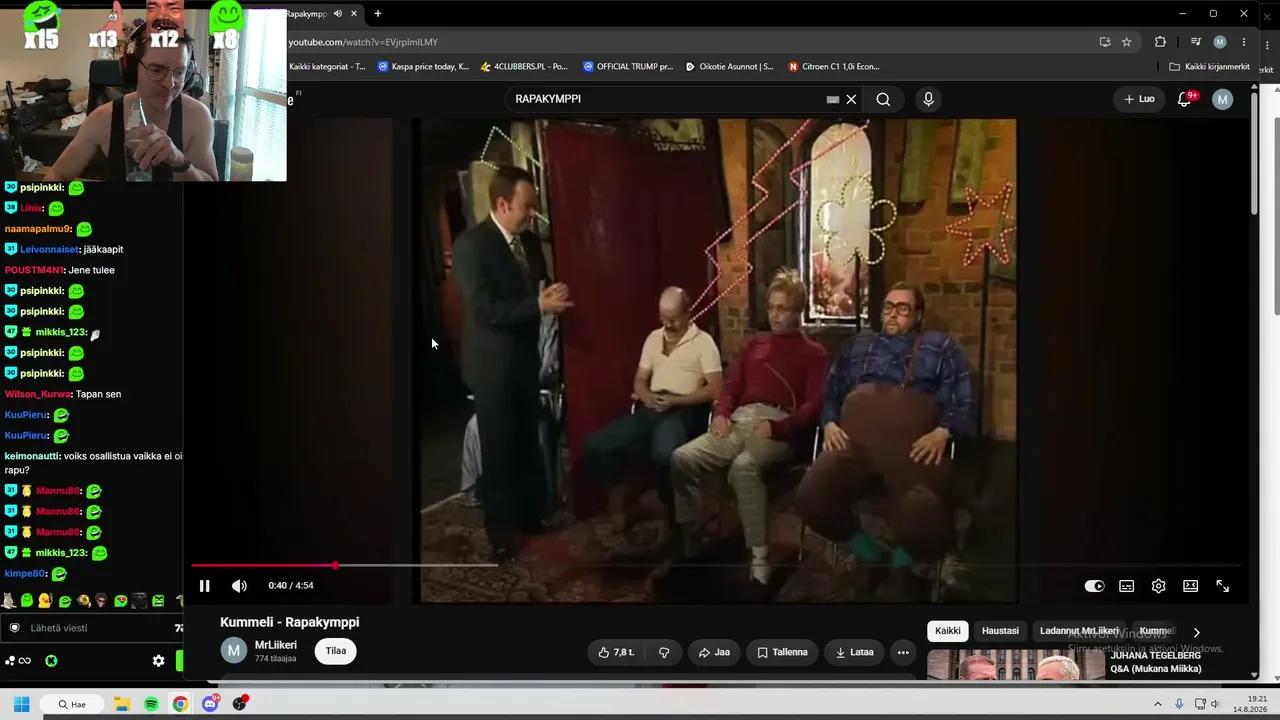The width and height of the screenshot is (1280, 720).
Task: Install or cast via address bar screen icon
Action: pyautogui.click(x=1105, y=42)
